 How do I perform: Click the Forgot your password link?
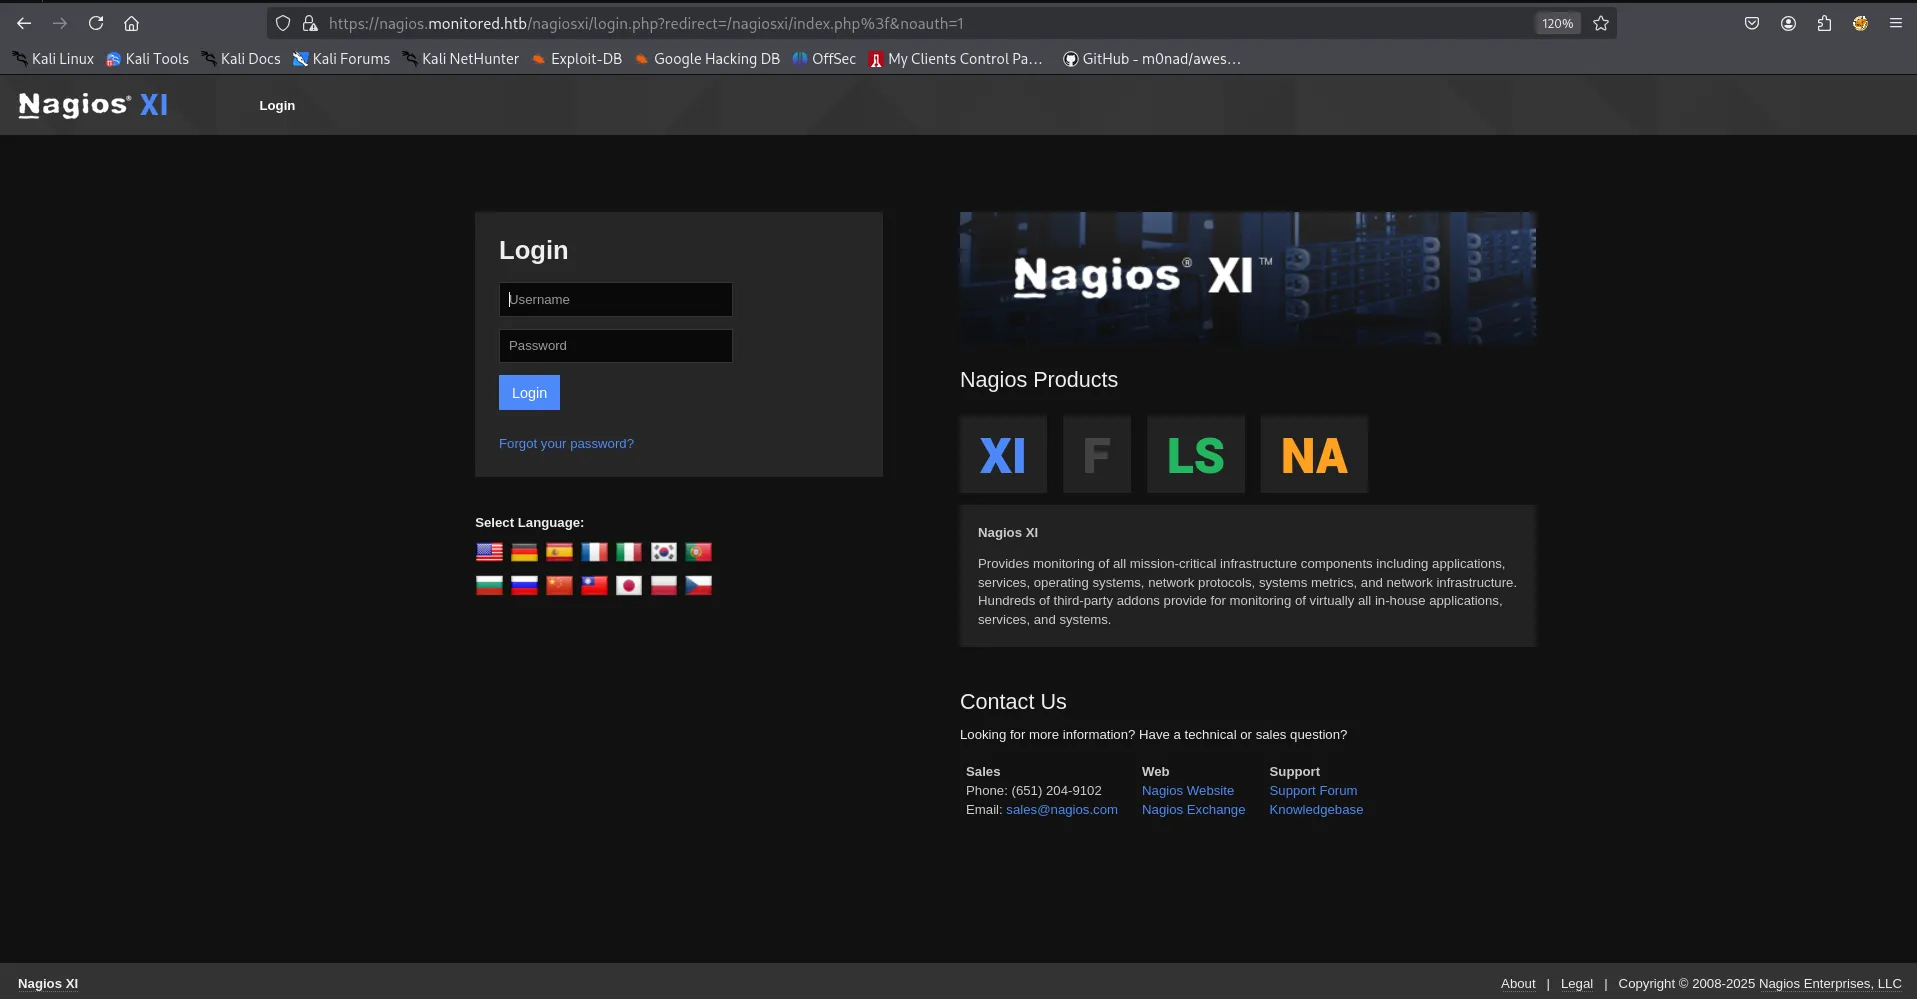(x=566, y=444)
